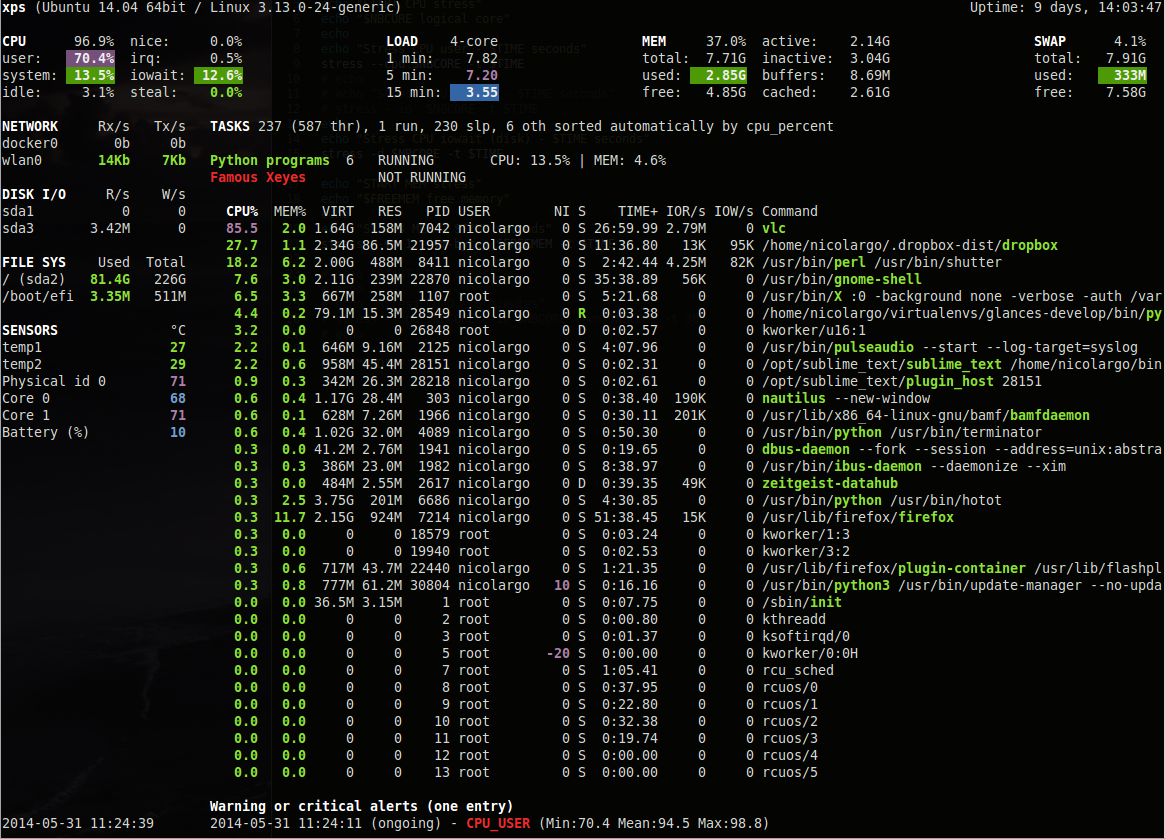Click the CPU% column header
1165x839 pixels.
pyautogui.click(x=242, y=211)
